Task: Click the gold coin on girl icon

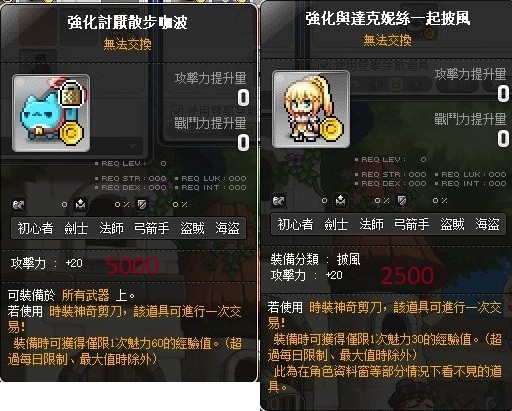Action: click(x=331, y=129)
